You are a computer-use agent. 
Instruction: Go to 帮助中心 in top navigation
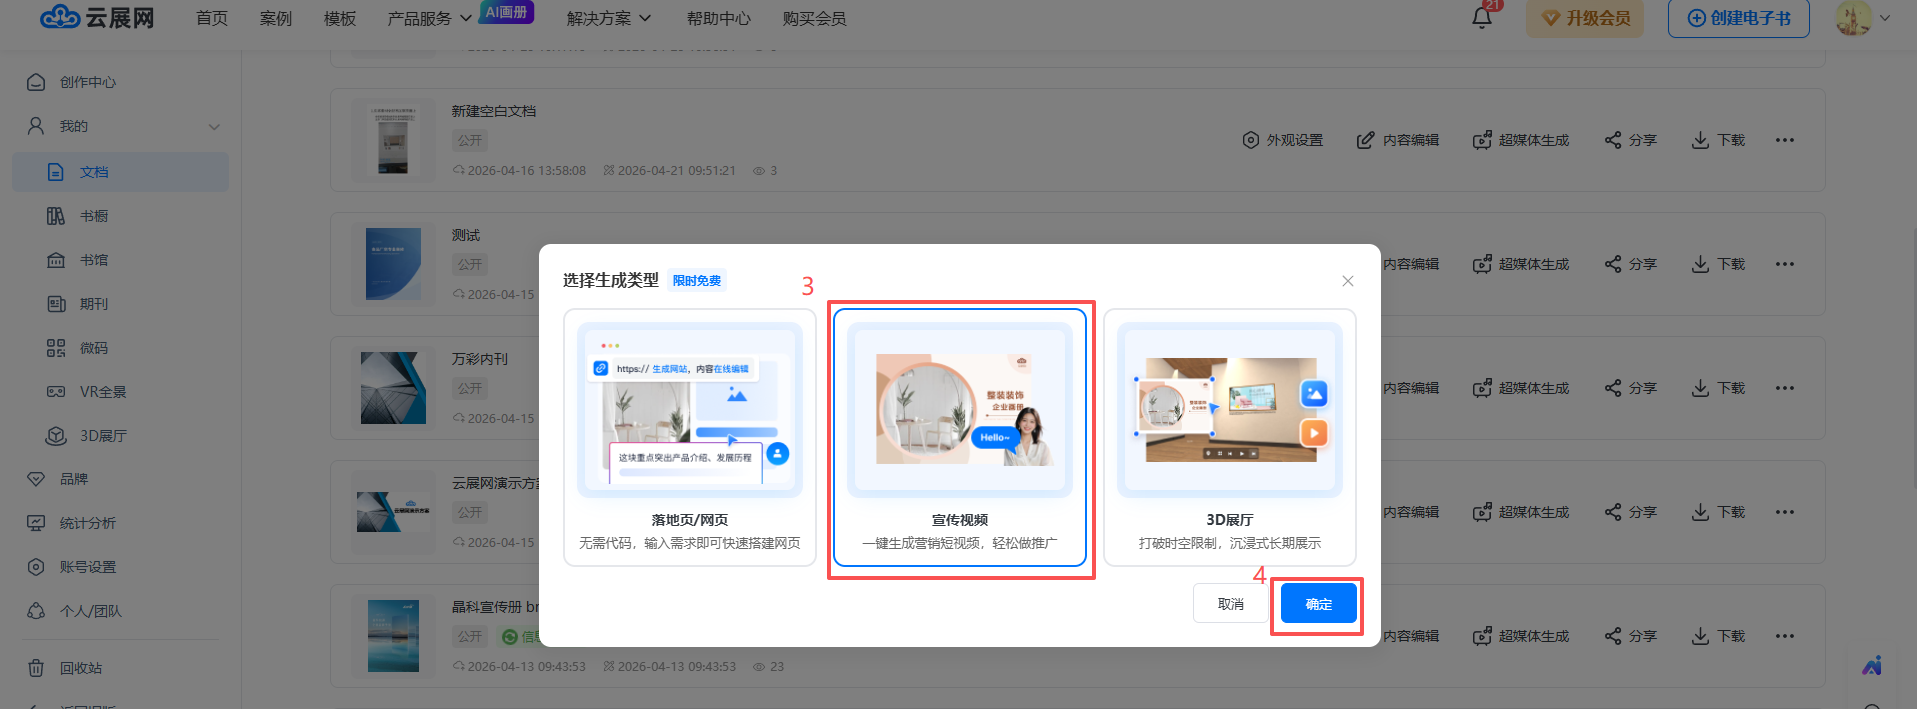[718, 19]
